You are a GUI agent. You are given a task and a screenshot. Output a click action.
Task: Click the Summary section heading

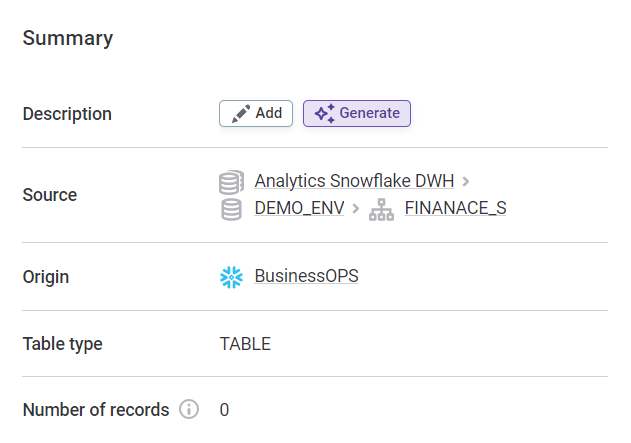(68, 39)
